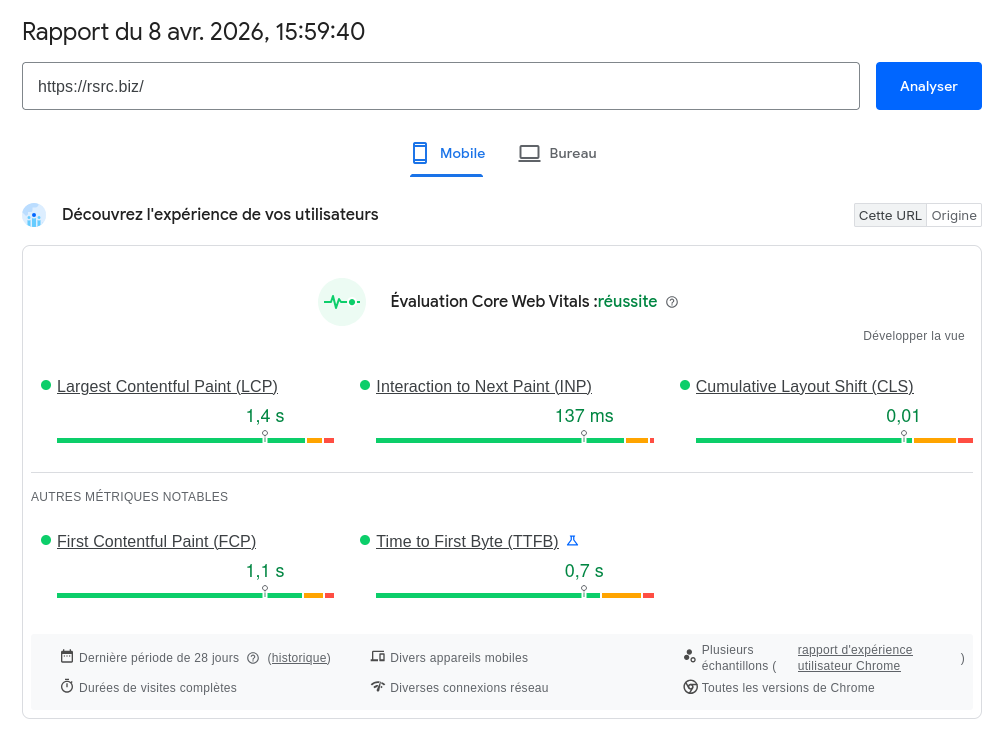The width and height of the screenshot is (999, 731).
Task: Click the rapport d'expérience utilisateur Chrome link
Action: (854, 657)
